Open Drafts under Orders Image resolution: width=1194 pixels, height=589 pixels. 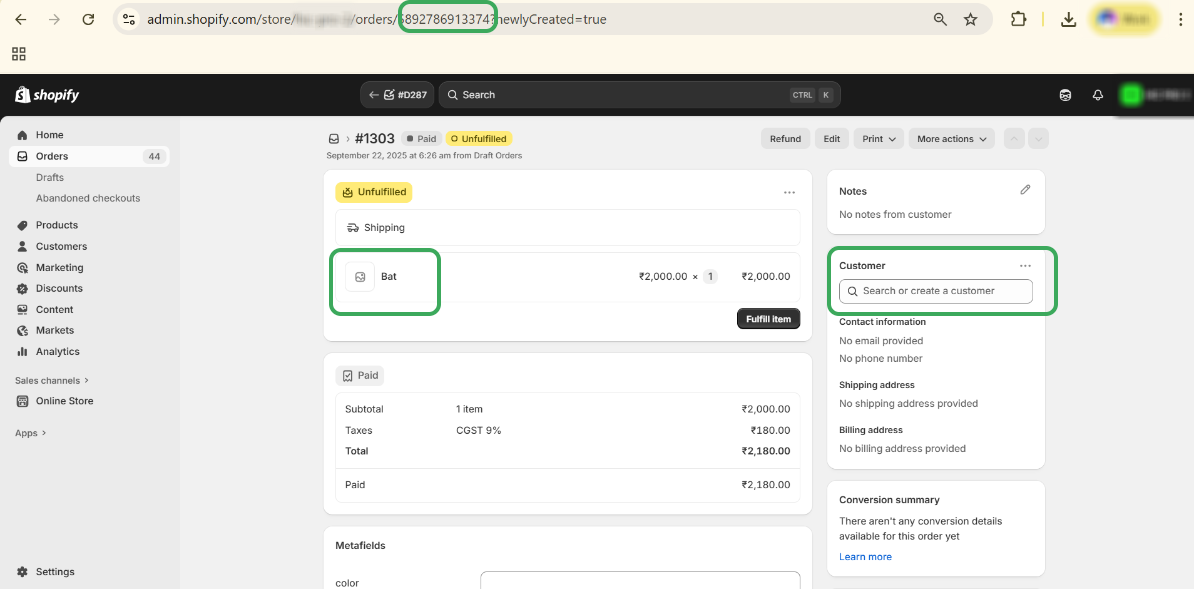click(49, 178)
